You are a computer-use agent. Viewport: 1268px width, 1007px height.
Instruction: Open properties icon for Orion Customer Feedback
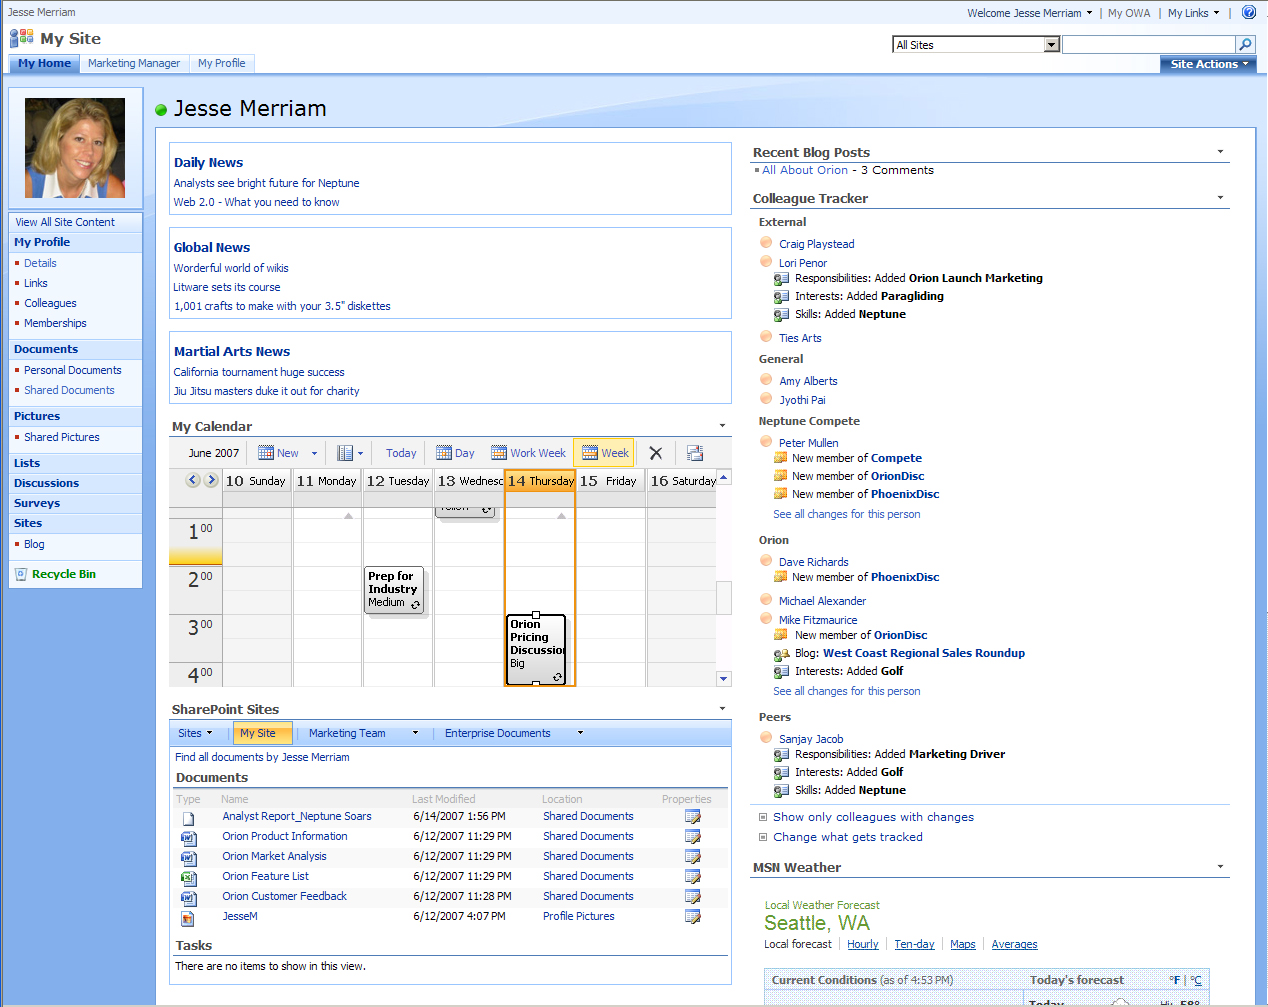pos(692,897)
